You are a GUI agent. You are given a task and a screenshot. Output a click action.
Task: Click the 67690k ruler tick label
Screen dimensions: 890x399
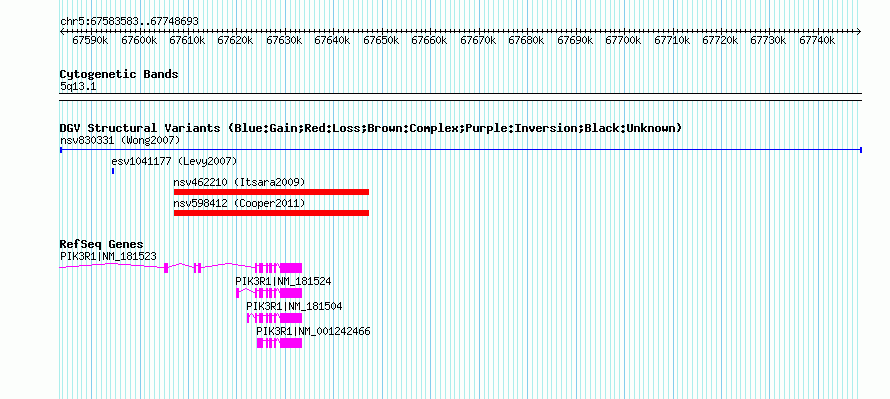[575, 40]
